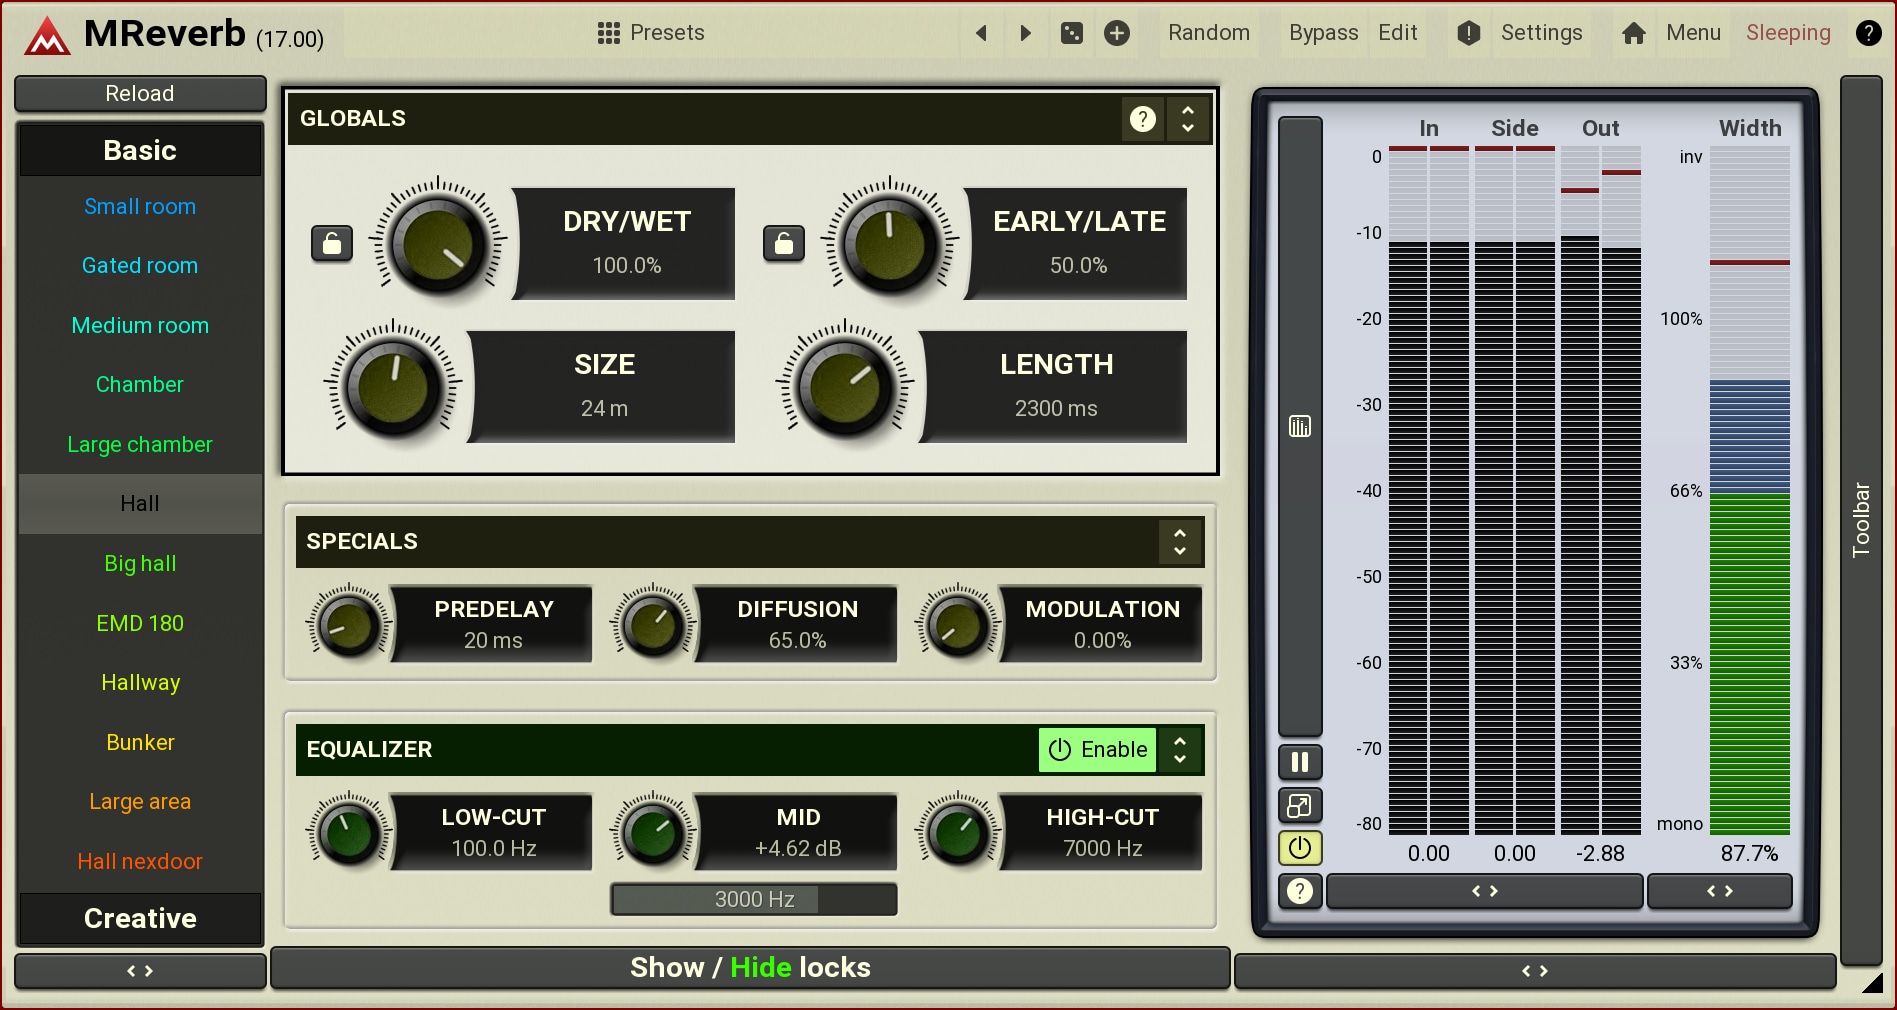The image size is (1897, 1010).
Task: Click the home icon next to Menu
Action: 1633,33
